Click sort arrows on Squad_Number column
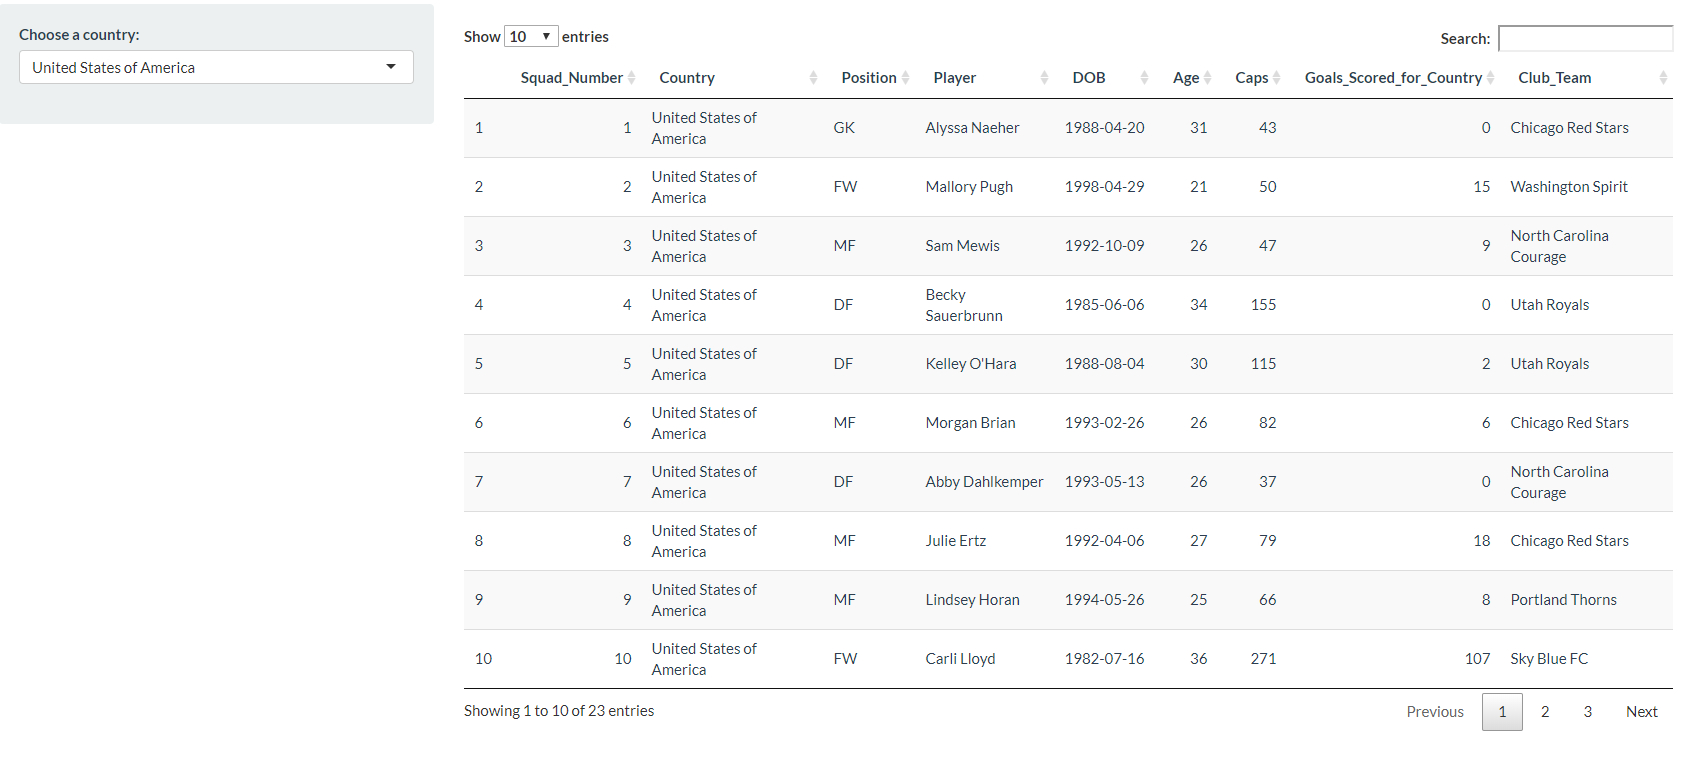 [631, 78]
